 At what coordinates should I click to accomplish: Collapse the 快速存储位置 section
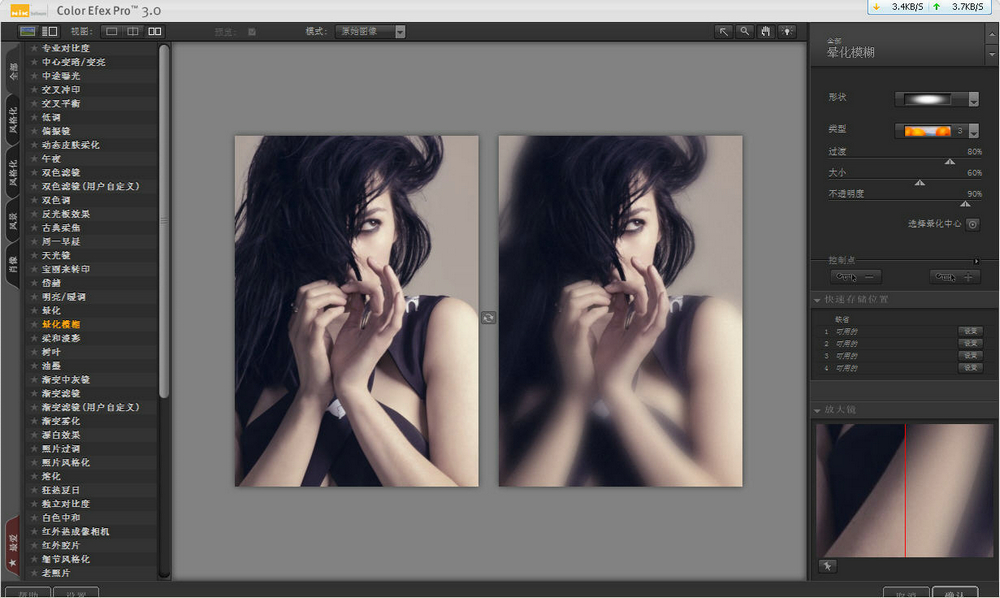815,299
